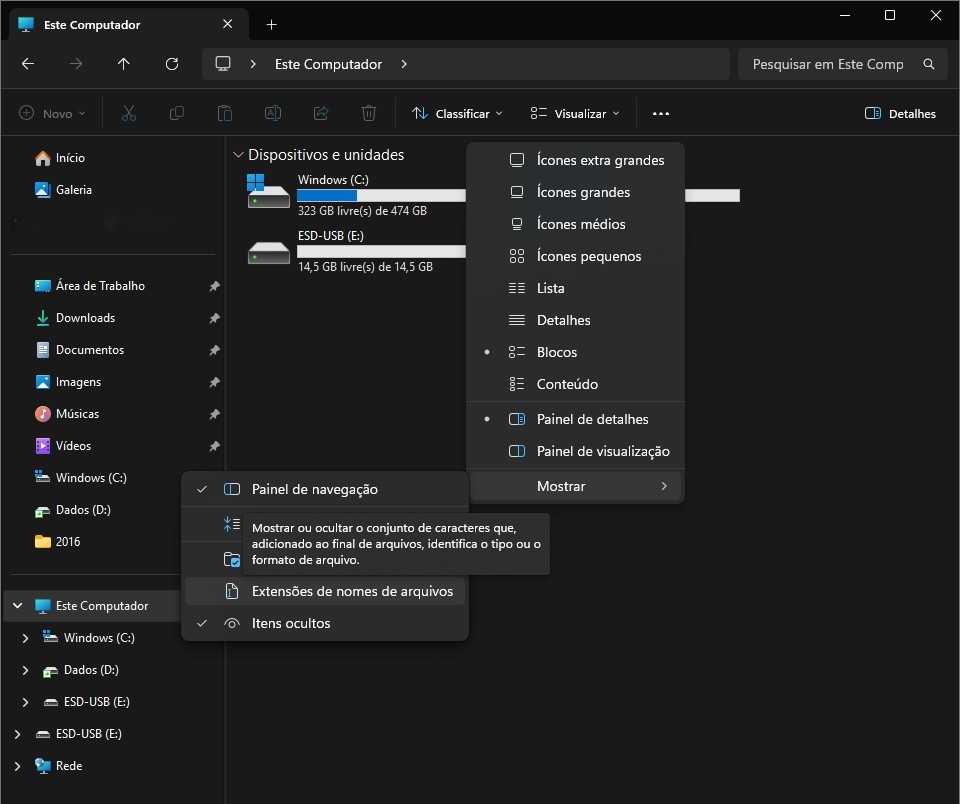Collapse the Dispositivos e unidades group
Image resolution: width=960 pixels, height=804 pixels.
(x=238, y=155)
